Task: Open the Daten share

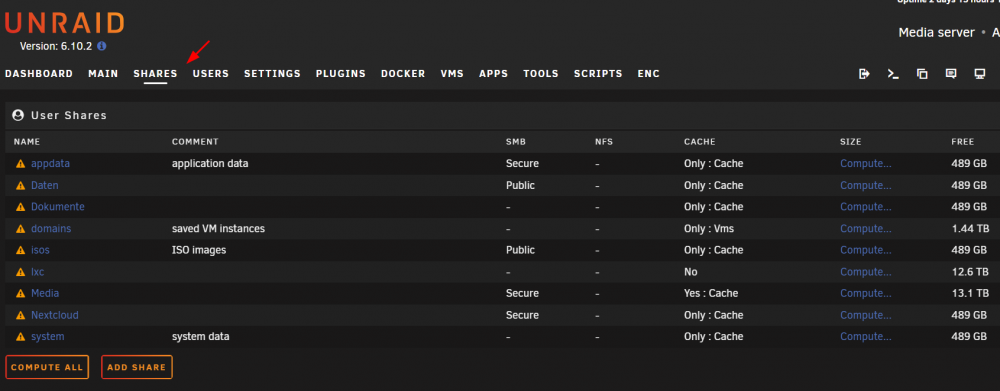Action: coord(45,186)
